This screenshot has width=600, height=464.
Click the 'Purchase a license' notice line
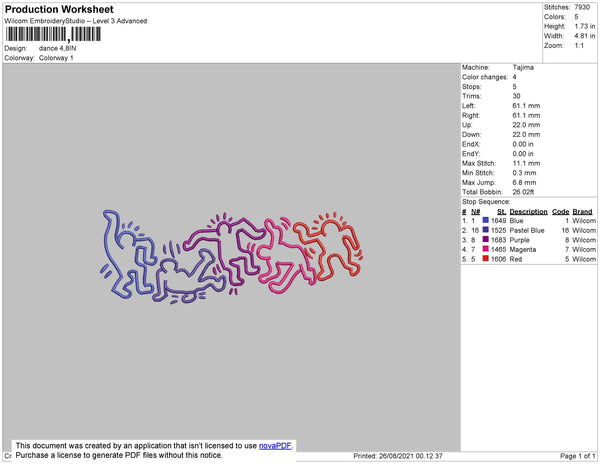click(x=119, y=455)
